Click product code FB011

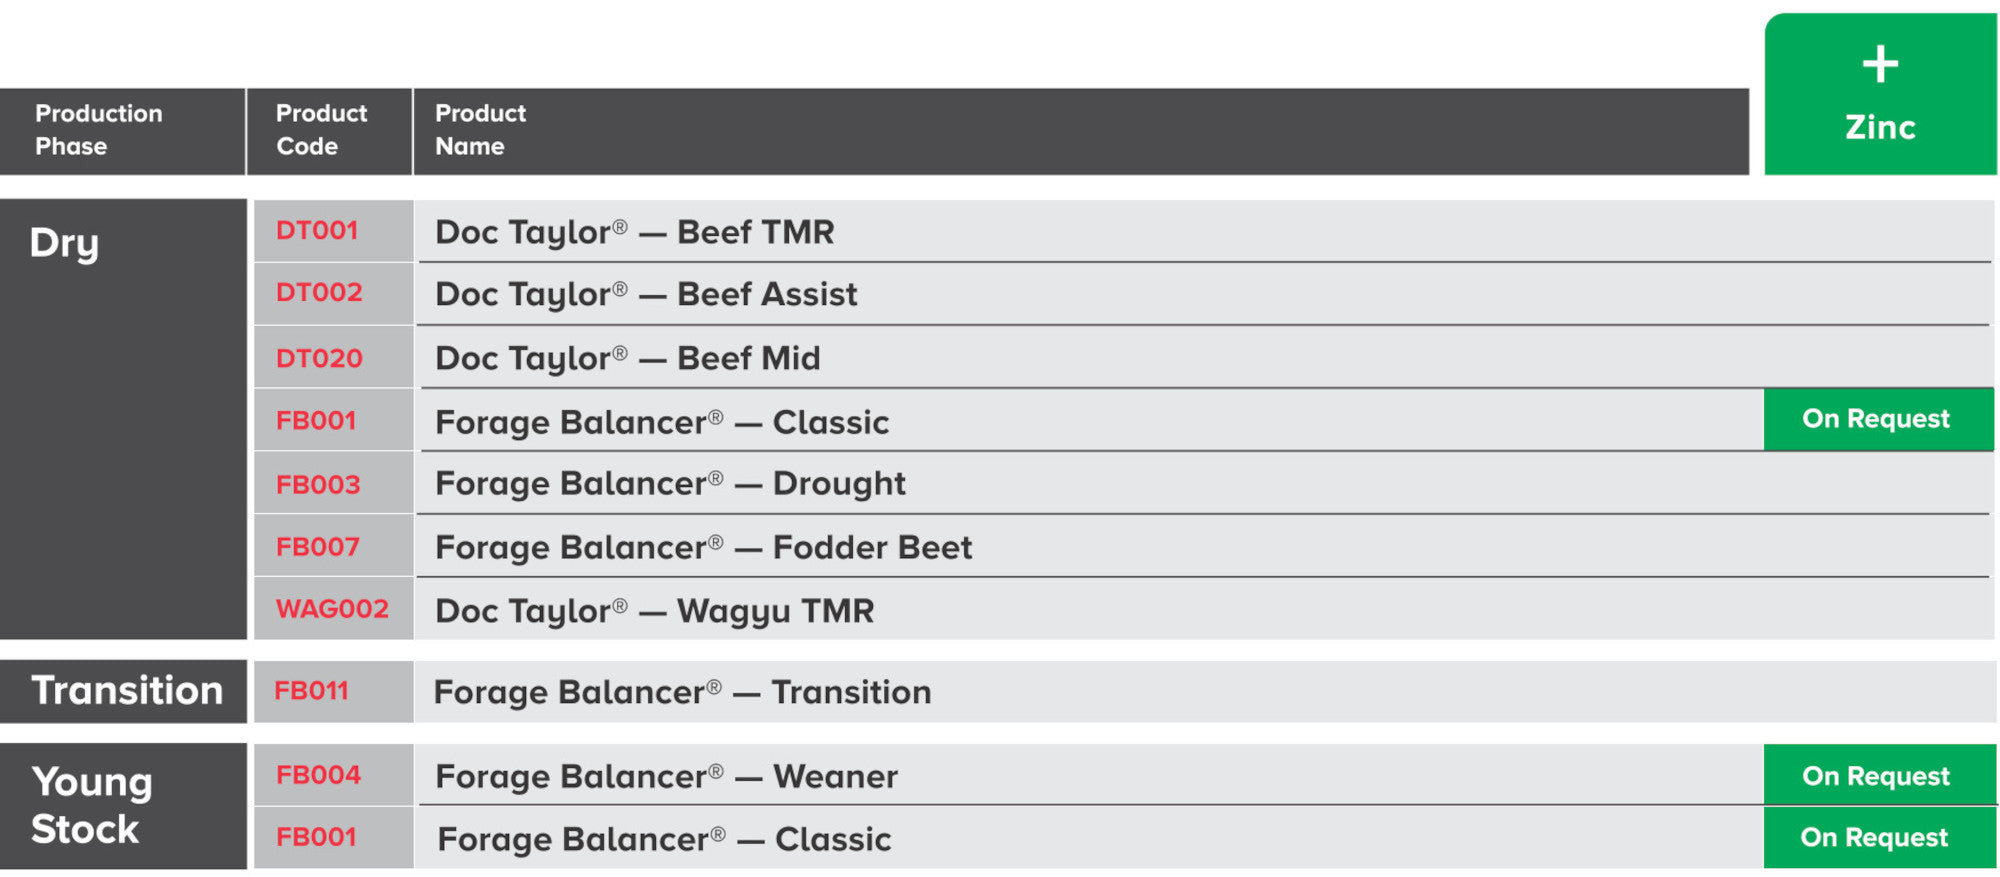(312, 691)
